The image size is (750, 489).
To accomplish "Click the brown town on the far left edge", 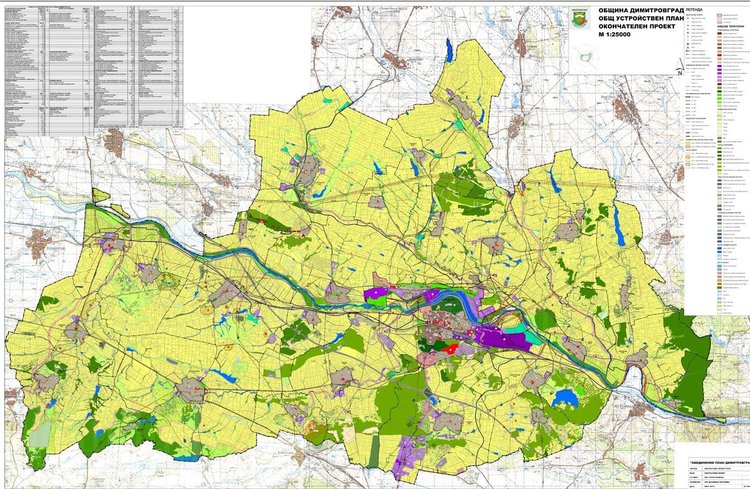I will click(x=40, y=241).
